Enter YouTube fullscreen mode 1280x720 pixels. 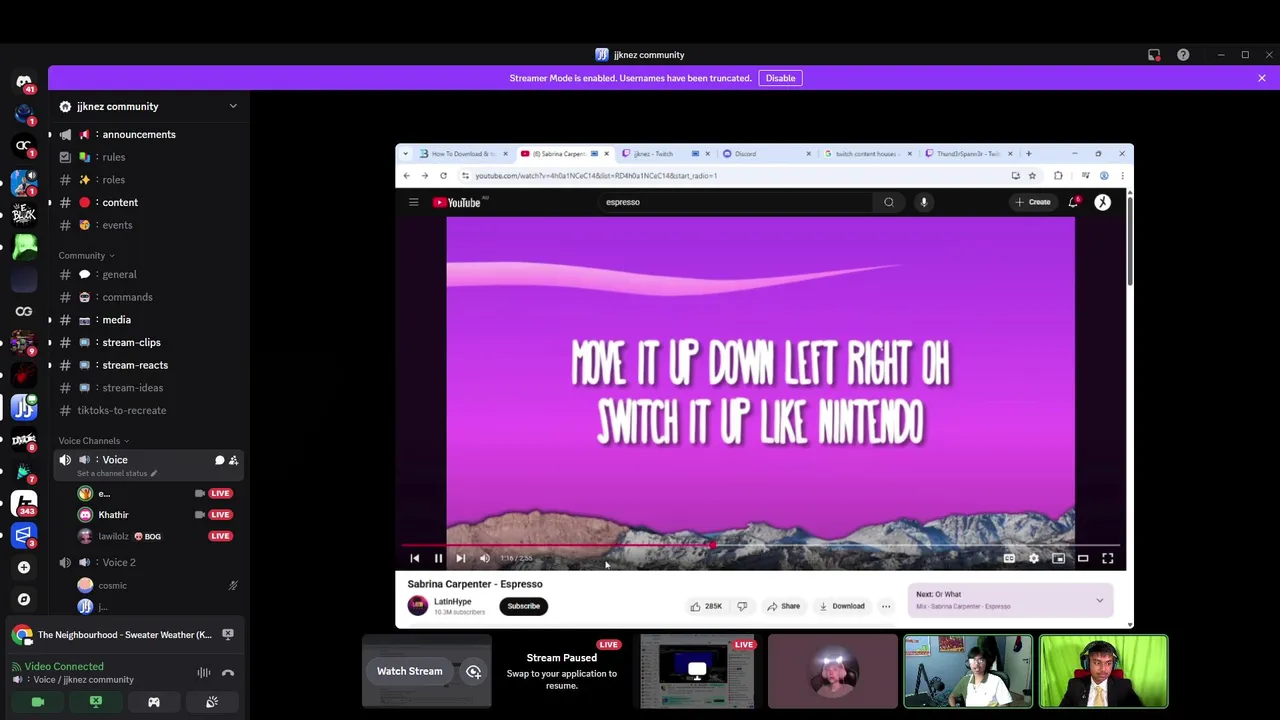1108,558
